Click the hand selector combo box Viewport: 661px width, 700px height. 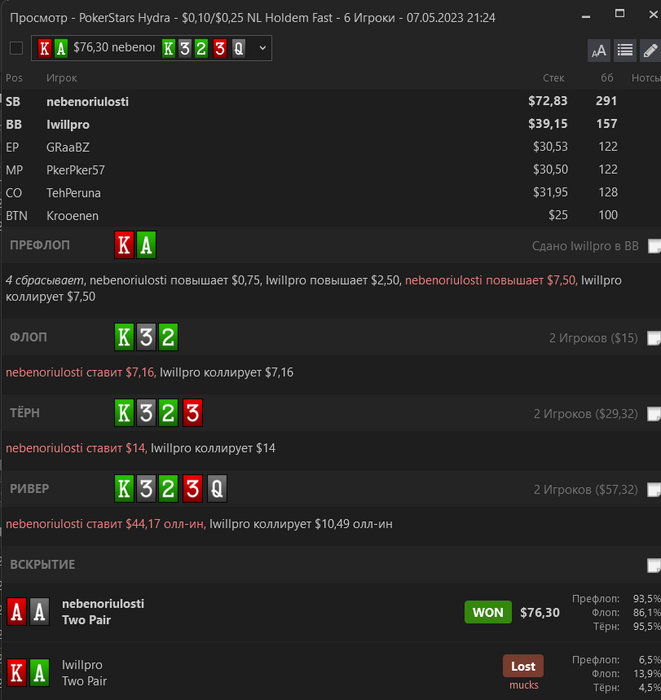point(151,48)
